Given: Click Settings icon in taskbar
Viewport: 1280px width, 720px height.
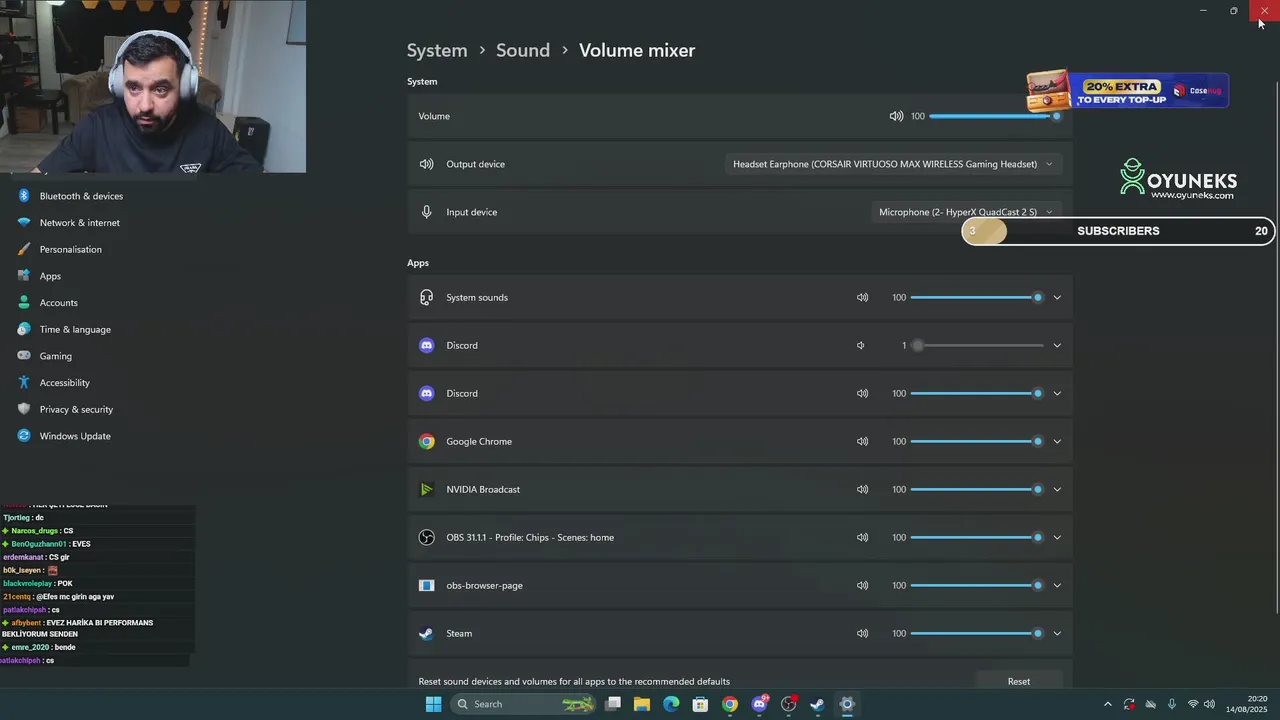Looking at the screenshot, I should 847,704.
